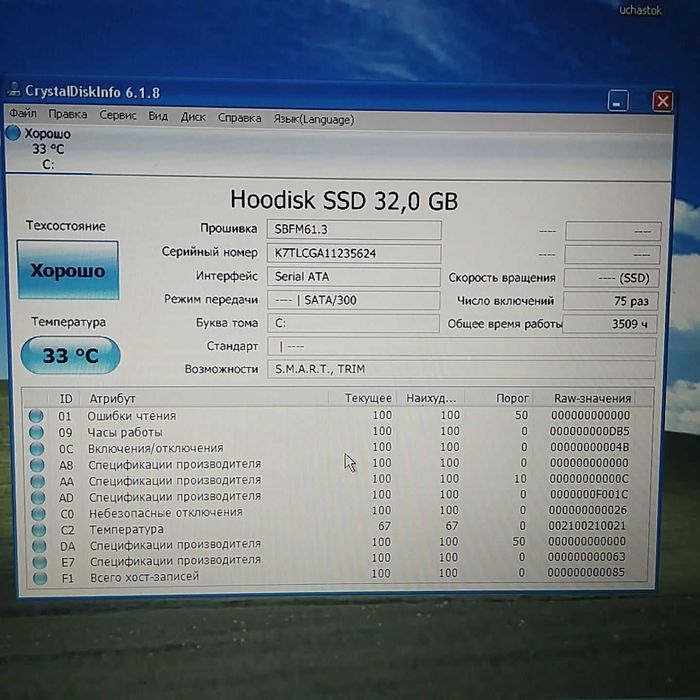Open the Язык(Language) menu

pyautogui.click(x=314, y=119)
